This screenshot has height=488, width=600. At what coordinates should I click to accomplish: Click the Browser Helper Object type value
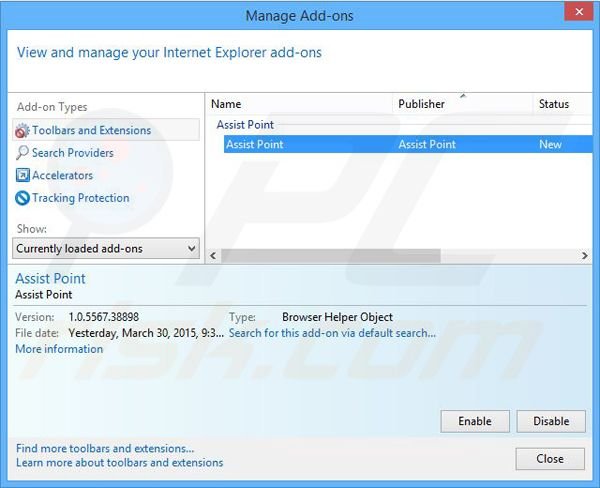click(338, 317)
